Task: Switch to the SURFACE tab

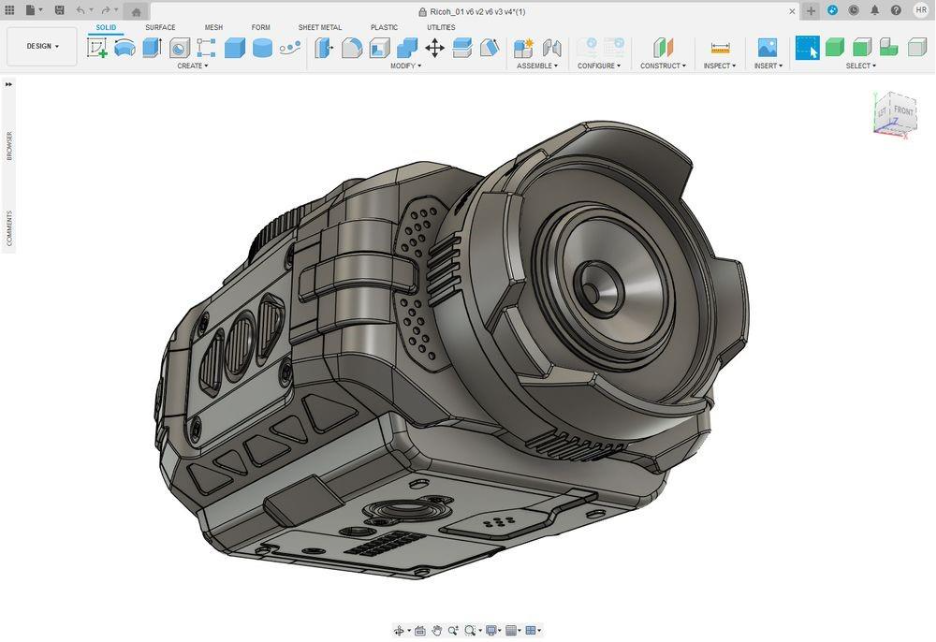Action: pyautogui.click(x=160, y=27)
